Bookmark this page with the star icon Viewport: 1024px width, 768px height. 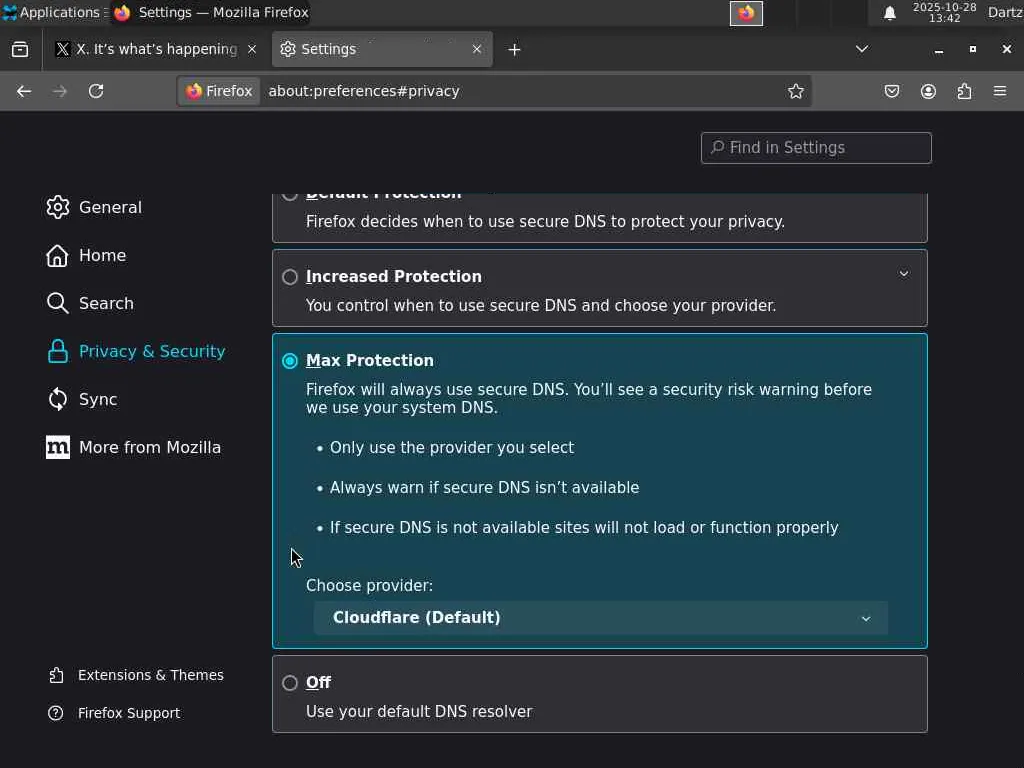pos(796,91)
